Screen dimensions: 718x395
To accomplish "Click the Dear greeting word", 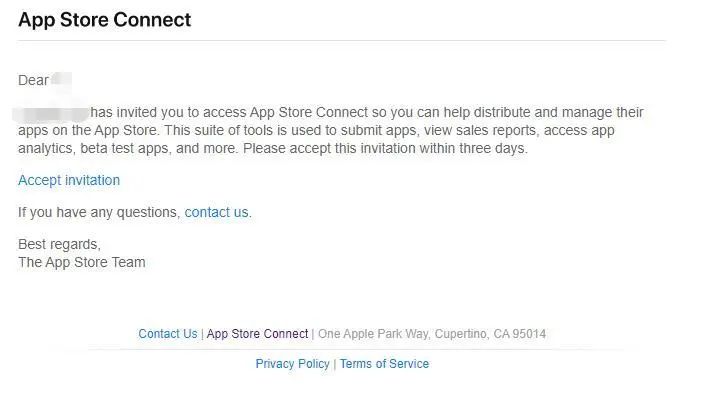I will [33, 80].
